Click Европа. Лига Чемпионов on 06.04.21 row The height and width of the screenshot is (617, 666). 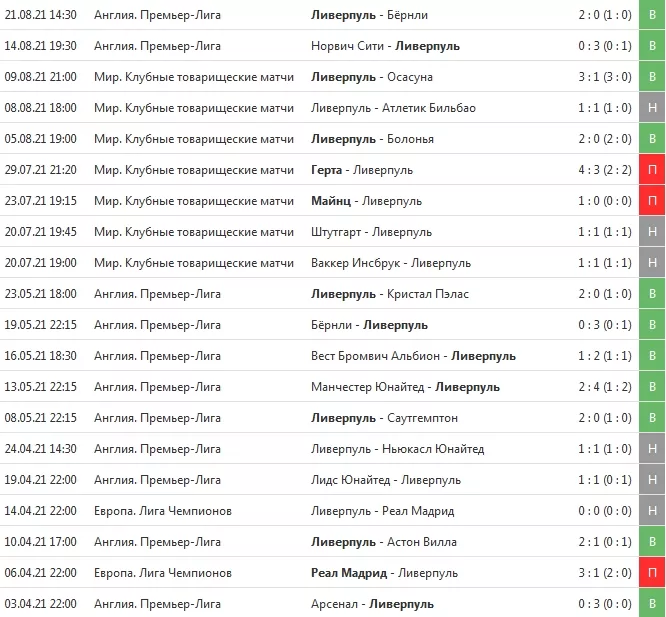click(163, 573)
